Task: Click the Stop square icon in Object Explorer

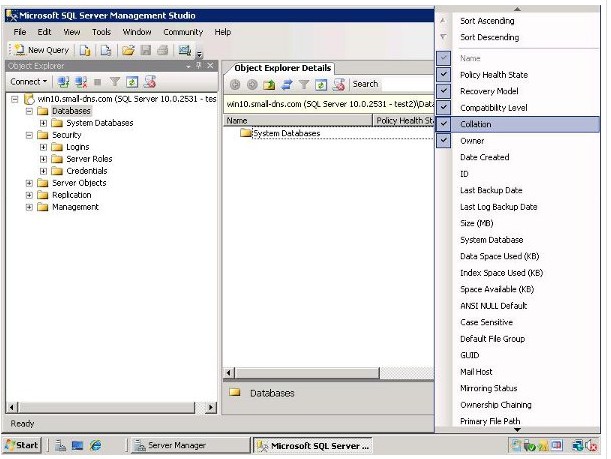Action: 98,82
